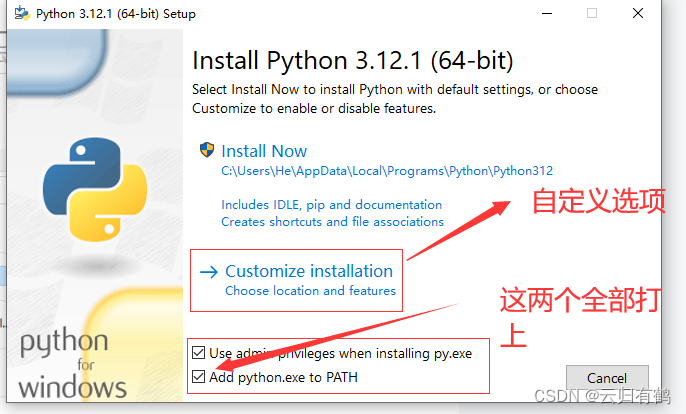Click the Python setup icon in title bar
Image resolution: width=686 pixels, height=414 pixels.
coord(22,14)
